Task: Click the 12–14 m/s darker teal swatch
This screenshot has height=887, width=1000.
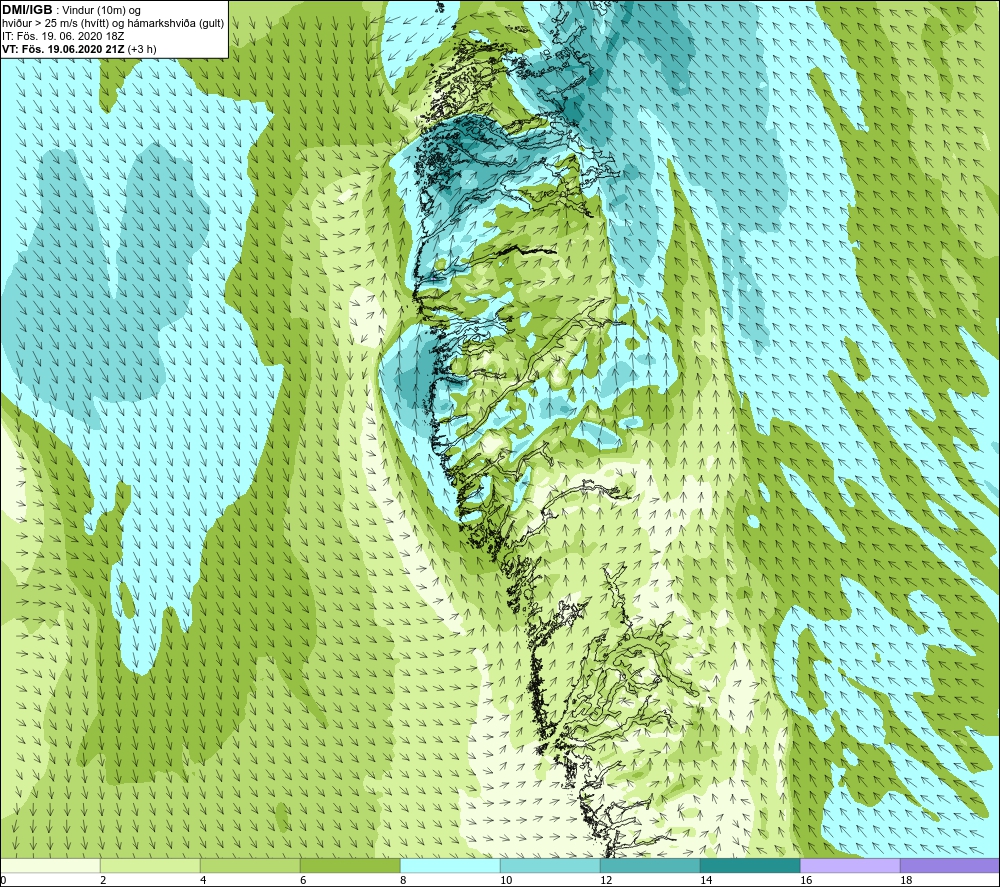Action: tap(650, 865)
